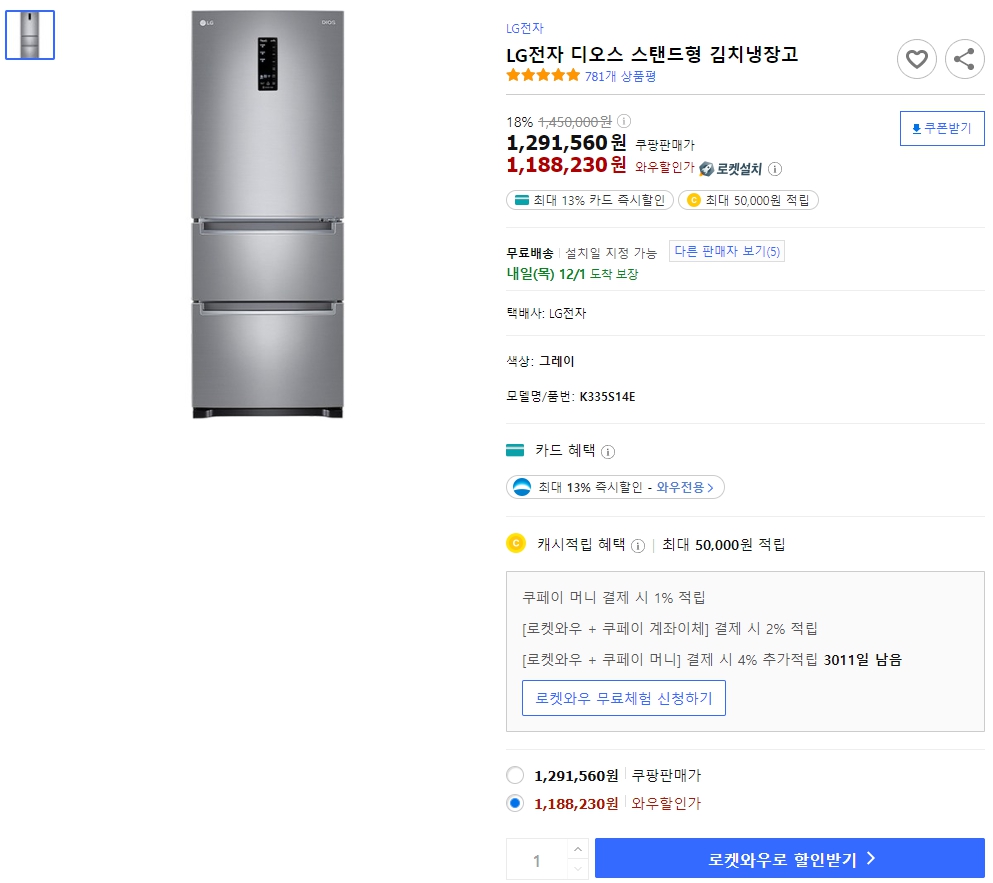Open the info icon next to 카드 혜택
Viewport: 993px width, 883px height.
pyautogui.click(x=608, y=451)
